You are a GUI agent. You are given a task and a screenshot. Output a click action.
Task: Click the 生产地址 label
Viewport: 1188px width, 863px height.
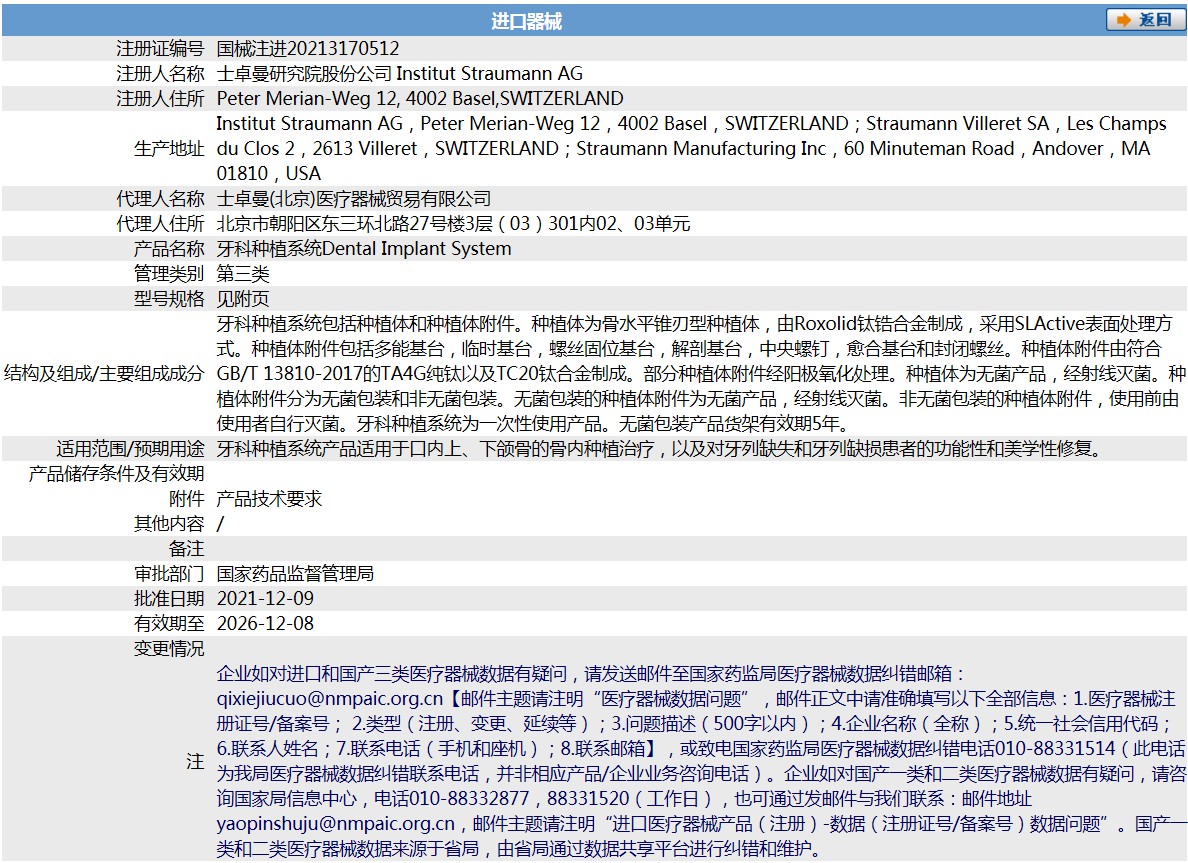pyautogui.click(x=169, y=149)
